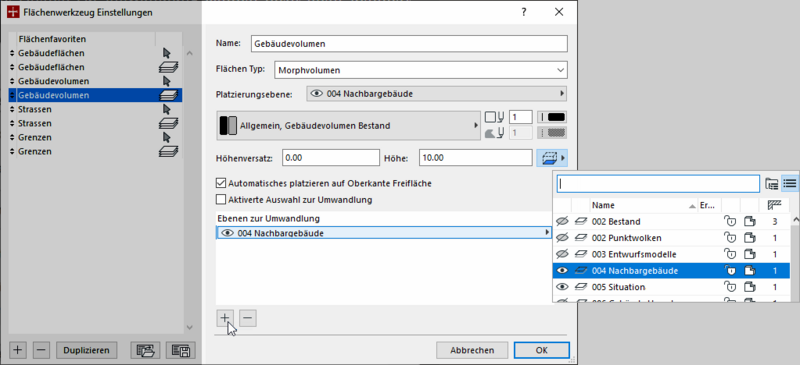Click the black outline pen color swatch
This screenshot has height=365, width=800.
pos(552,117)
